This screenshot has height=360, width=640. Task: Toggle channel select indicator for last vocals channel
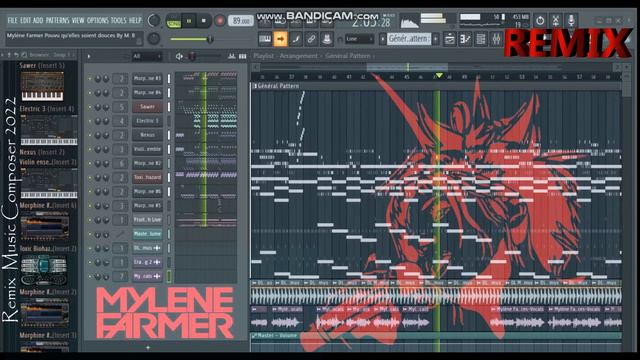tap(169, 276)
